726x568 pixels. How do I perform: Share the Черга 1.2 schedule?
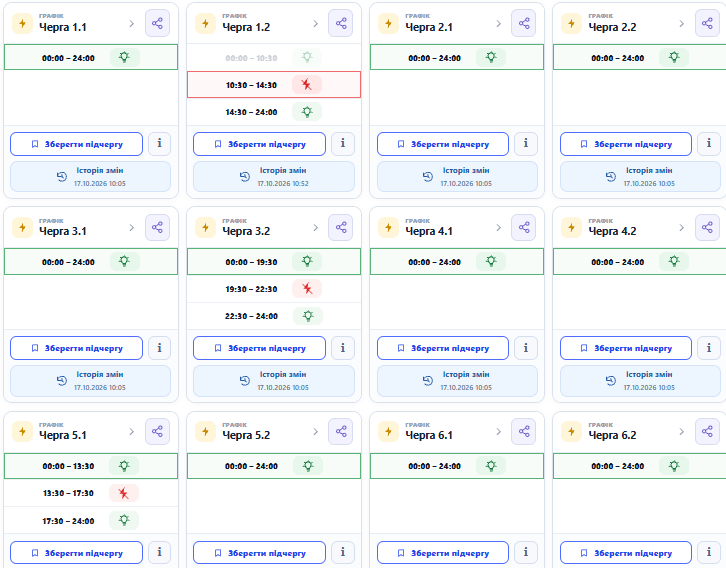(x=341, y=24)
